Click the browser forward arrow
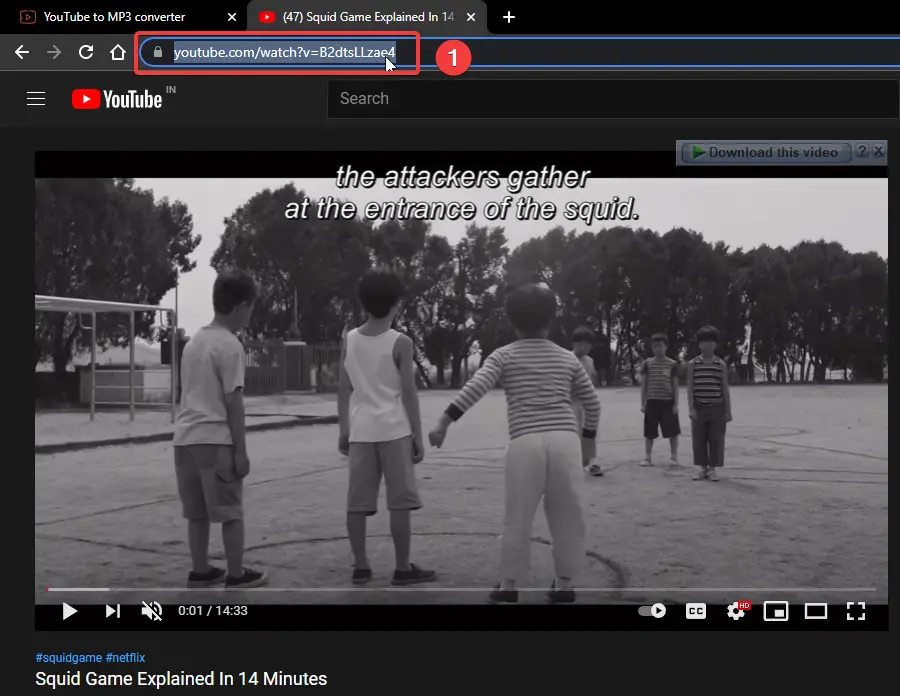 (54, 52)
